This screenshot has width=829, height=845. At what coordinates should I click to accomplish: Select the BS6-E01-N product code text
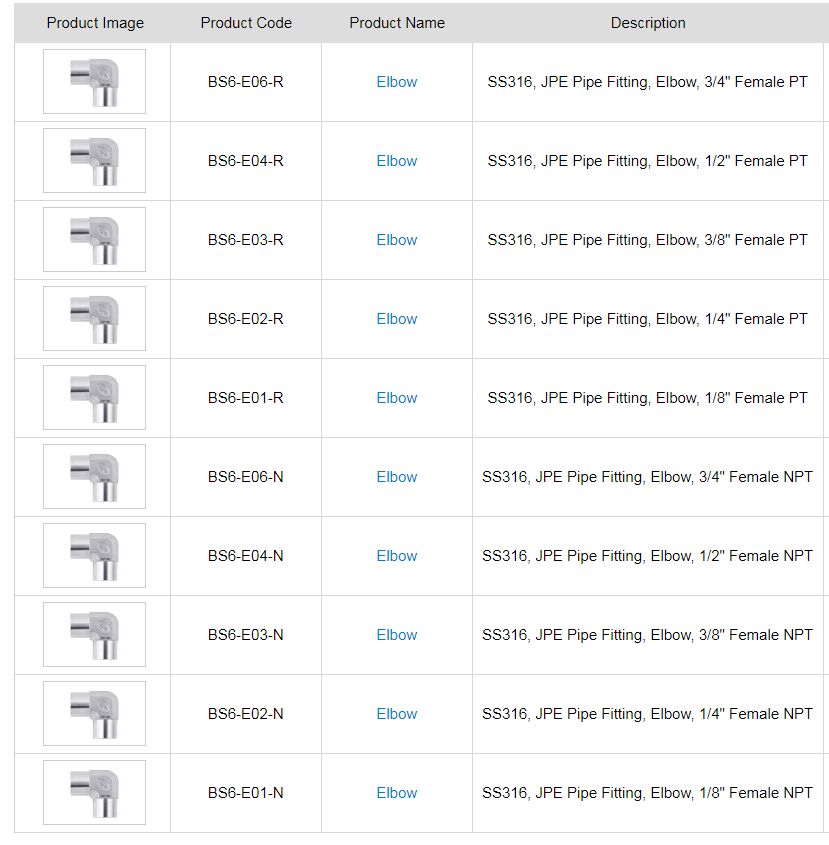point(246,793)
